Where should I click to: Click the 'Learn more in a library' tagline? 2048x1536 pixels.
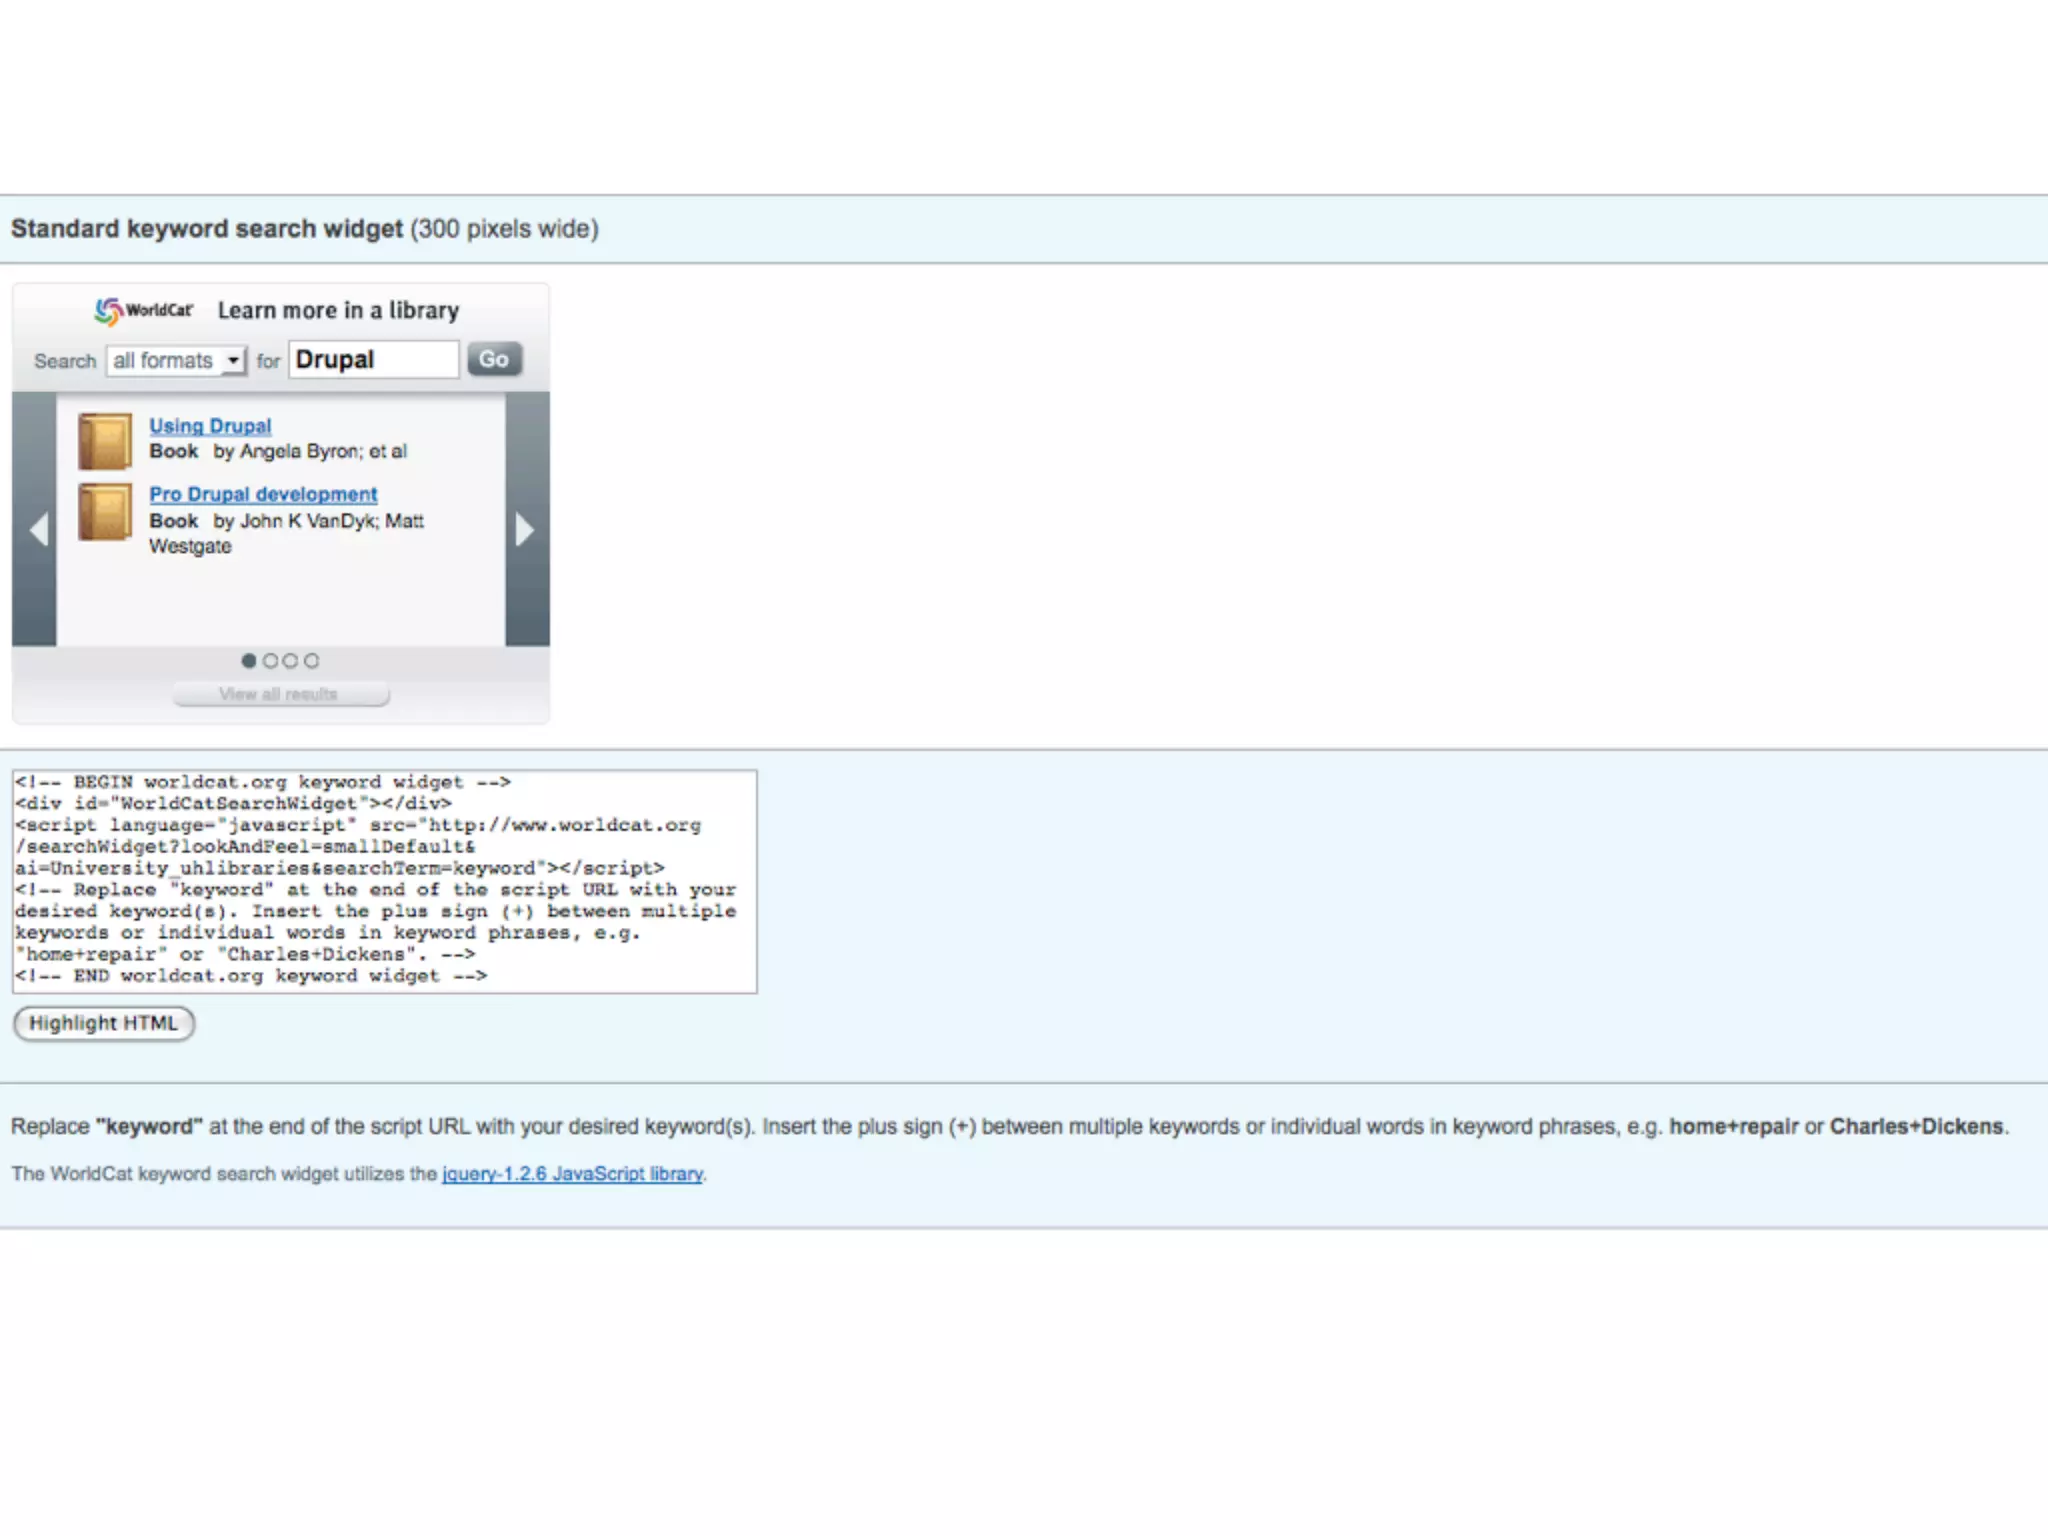point(338,311)
